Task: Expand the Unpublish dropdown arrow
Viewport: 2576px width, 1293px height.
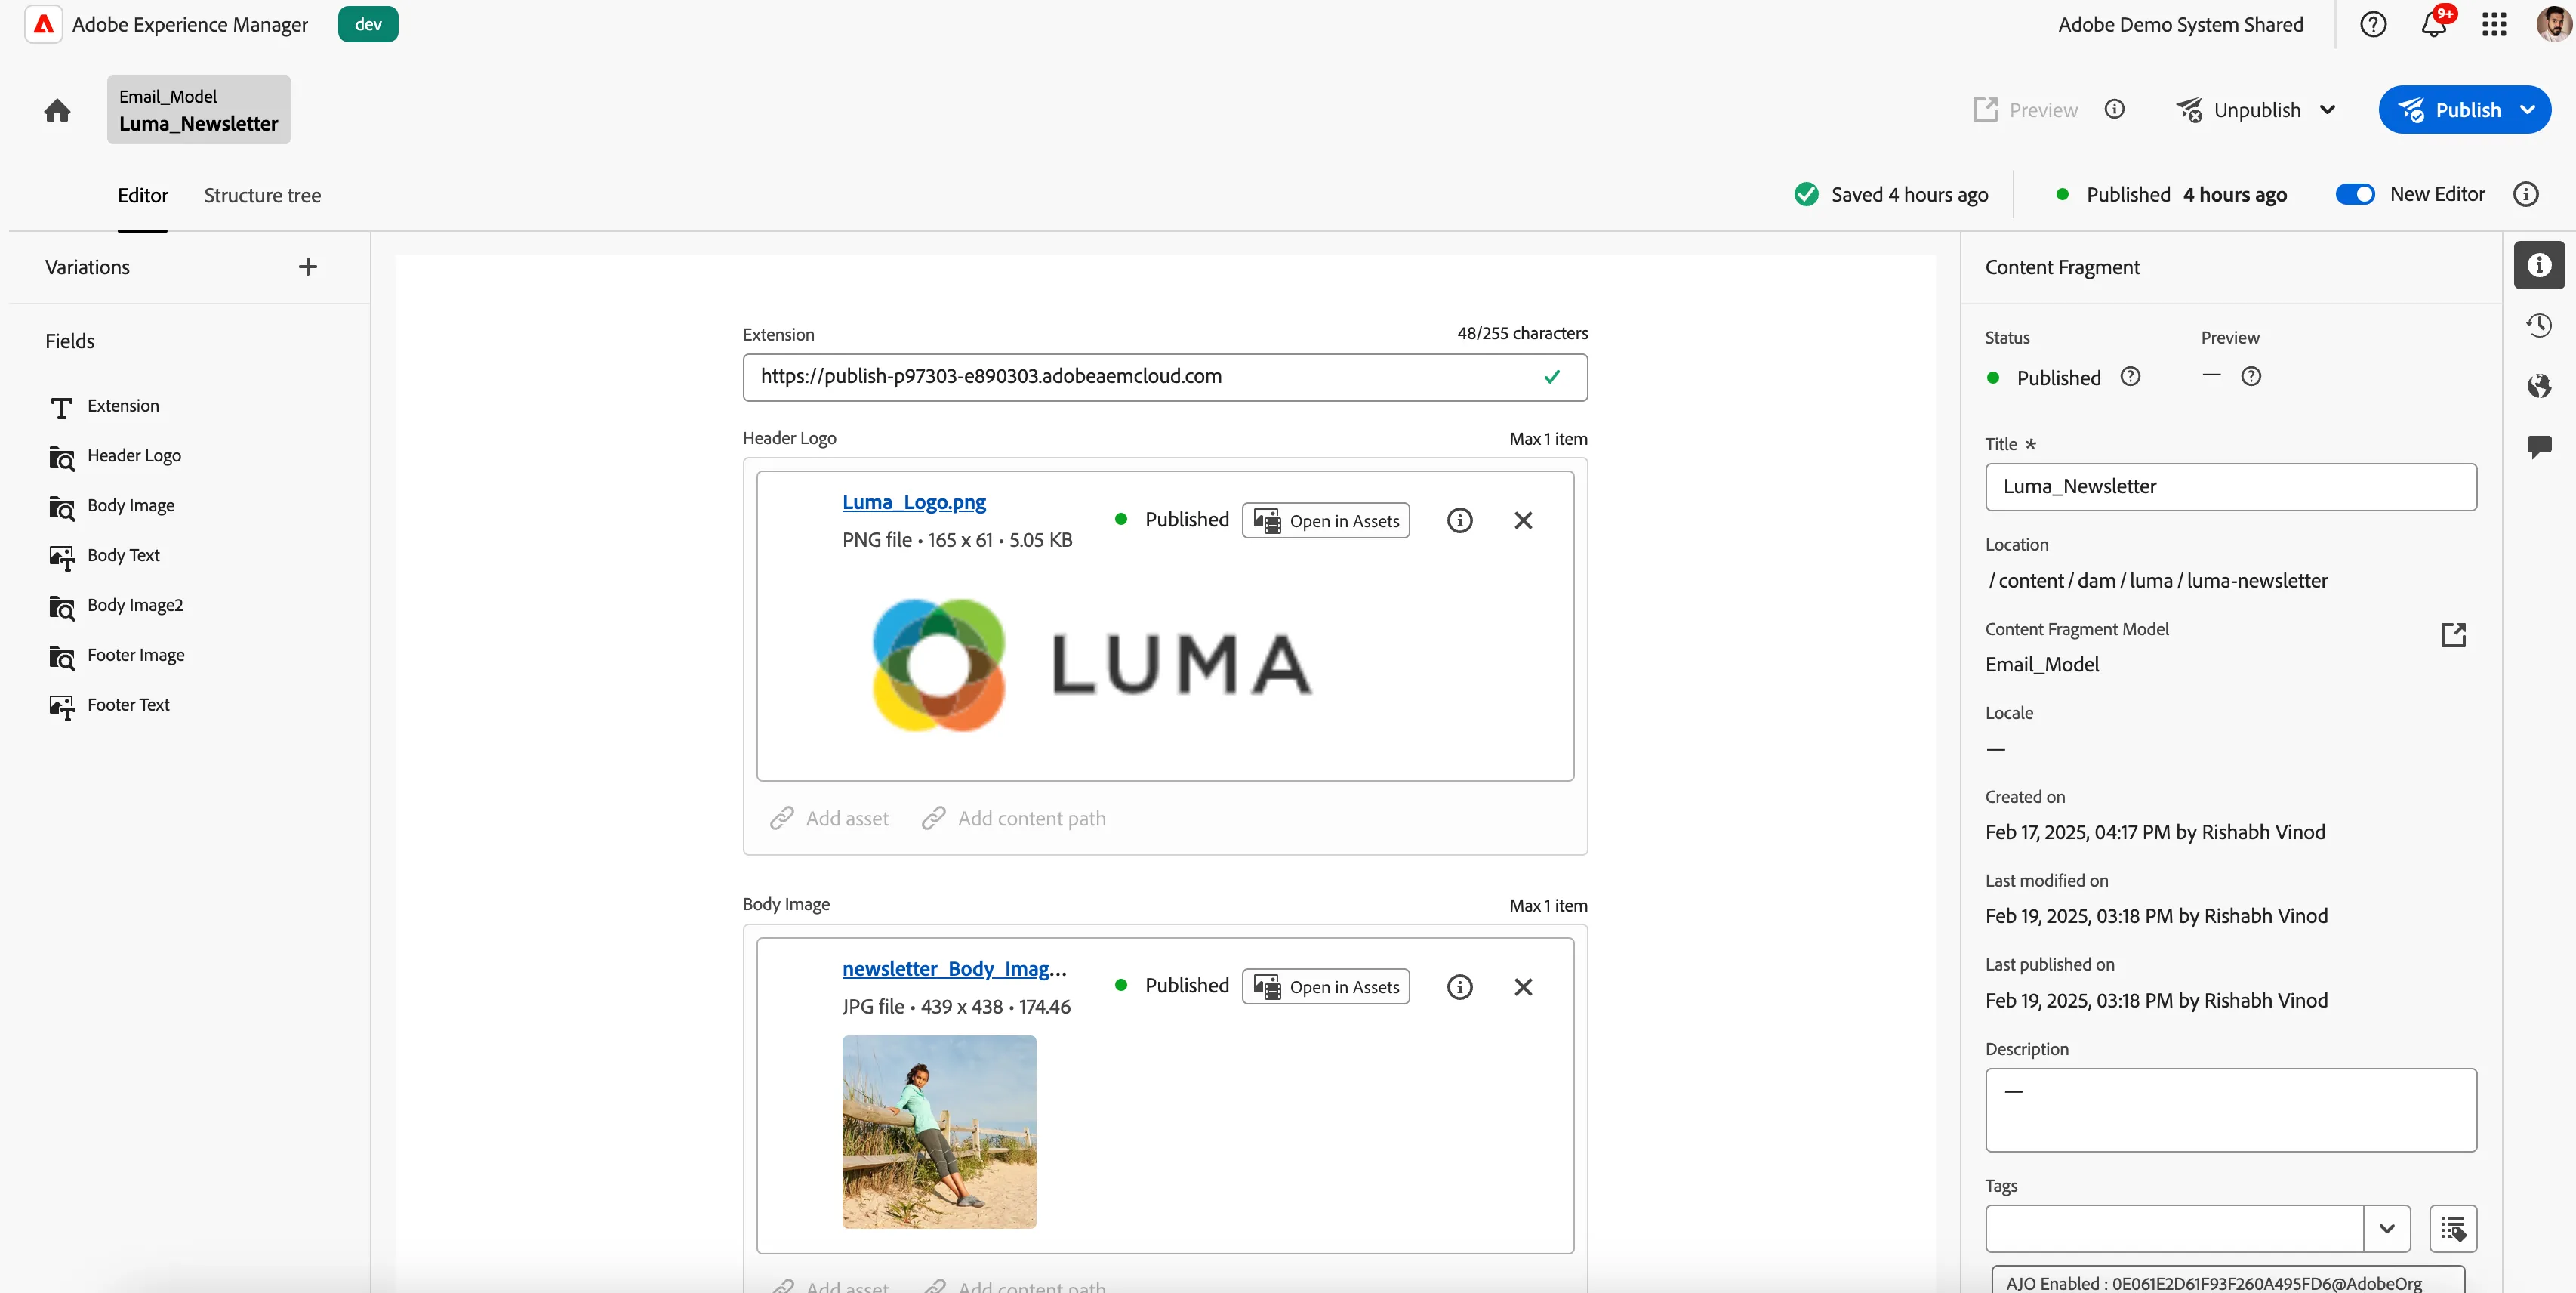Action: [2328, 110]
